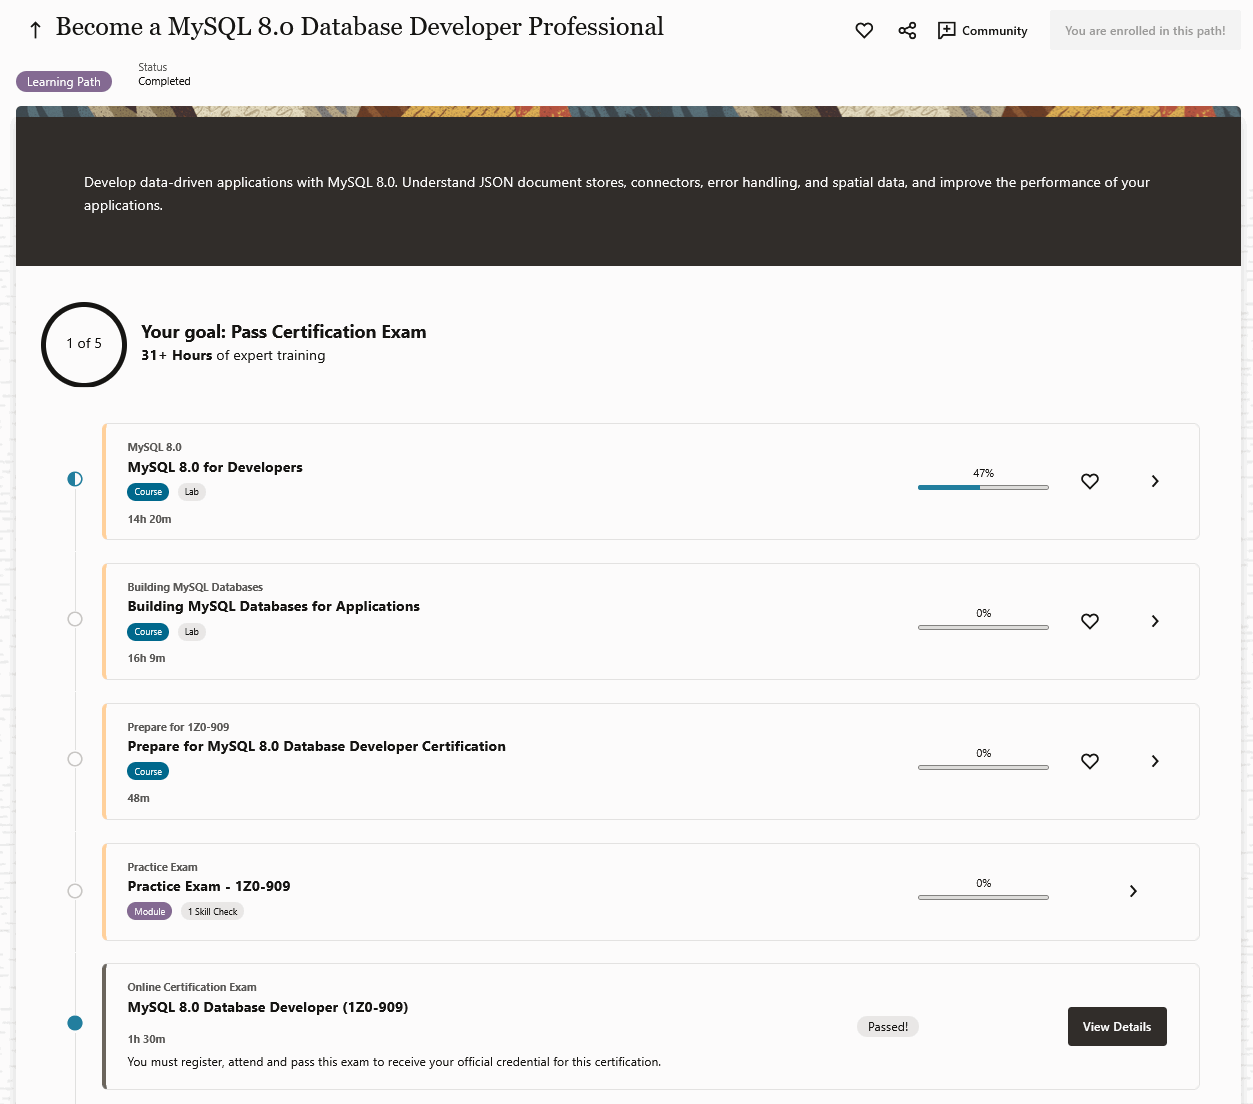This screenshot has width=1253, height=1104.
Task: Click empty timeline circle for Building MySQL Databases
Action: click(x=75, y=619)
